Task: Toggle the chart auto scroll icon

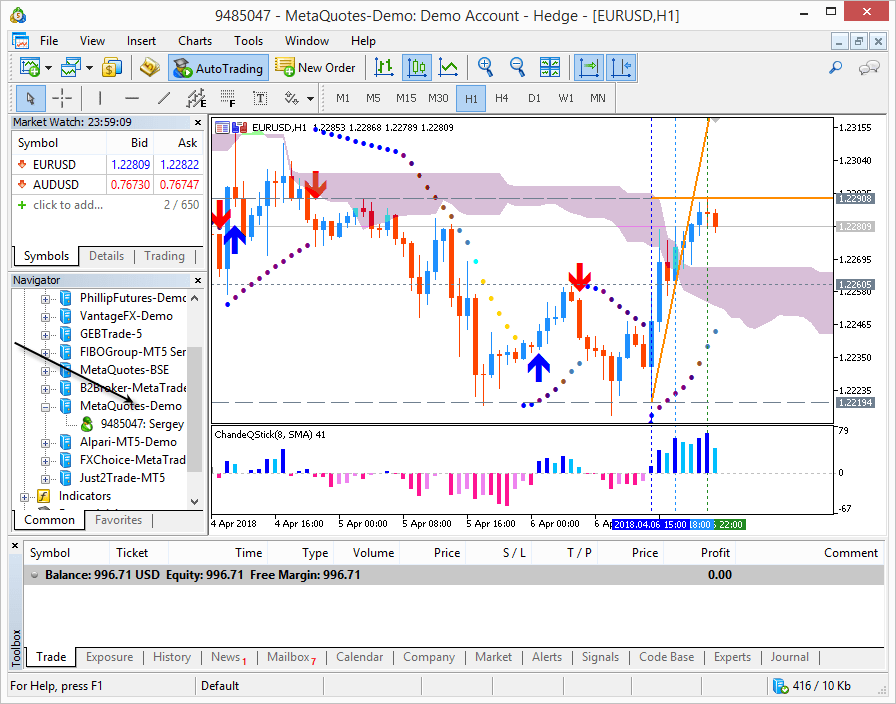Action: (588, 68)
